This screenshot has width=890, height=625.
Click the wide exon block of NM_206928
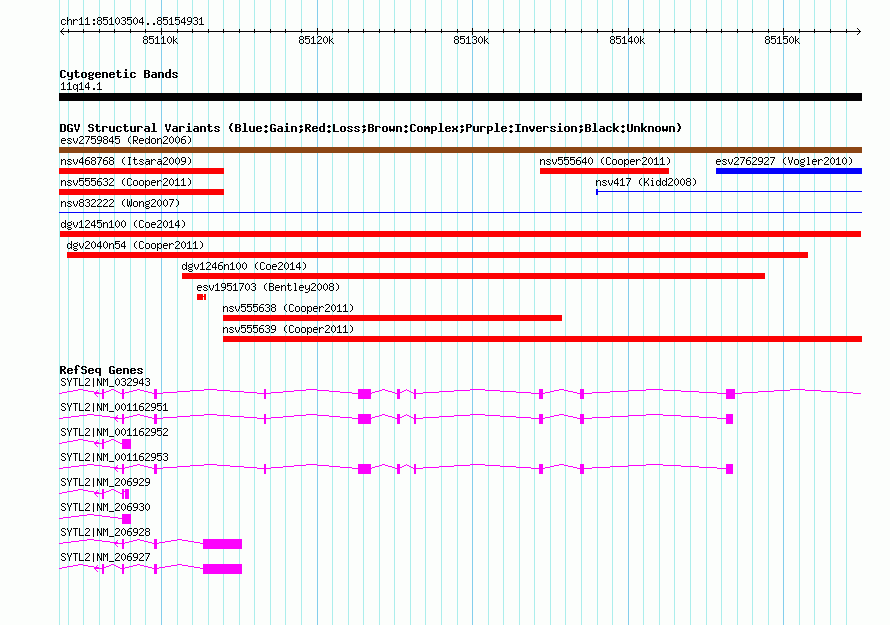(x=222, y=544)
